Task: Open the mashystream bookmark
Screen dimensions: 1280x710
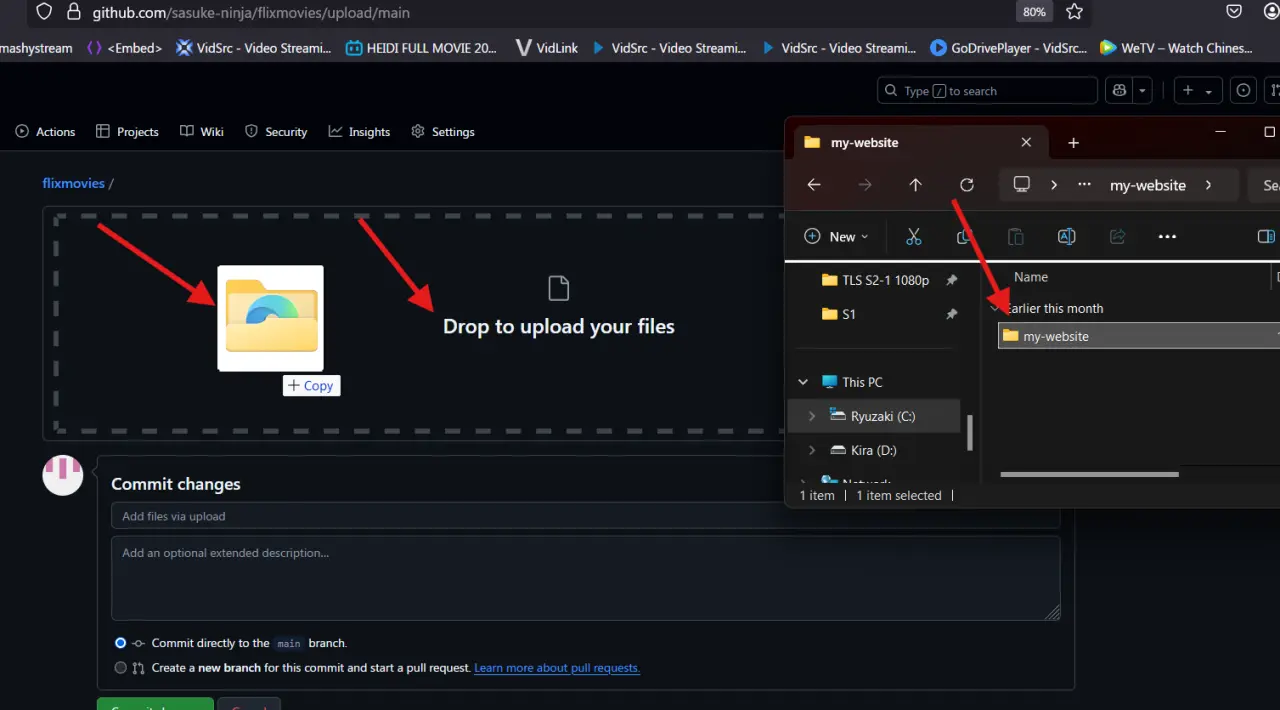Action: (x=38, y=48)
